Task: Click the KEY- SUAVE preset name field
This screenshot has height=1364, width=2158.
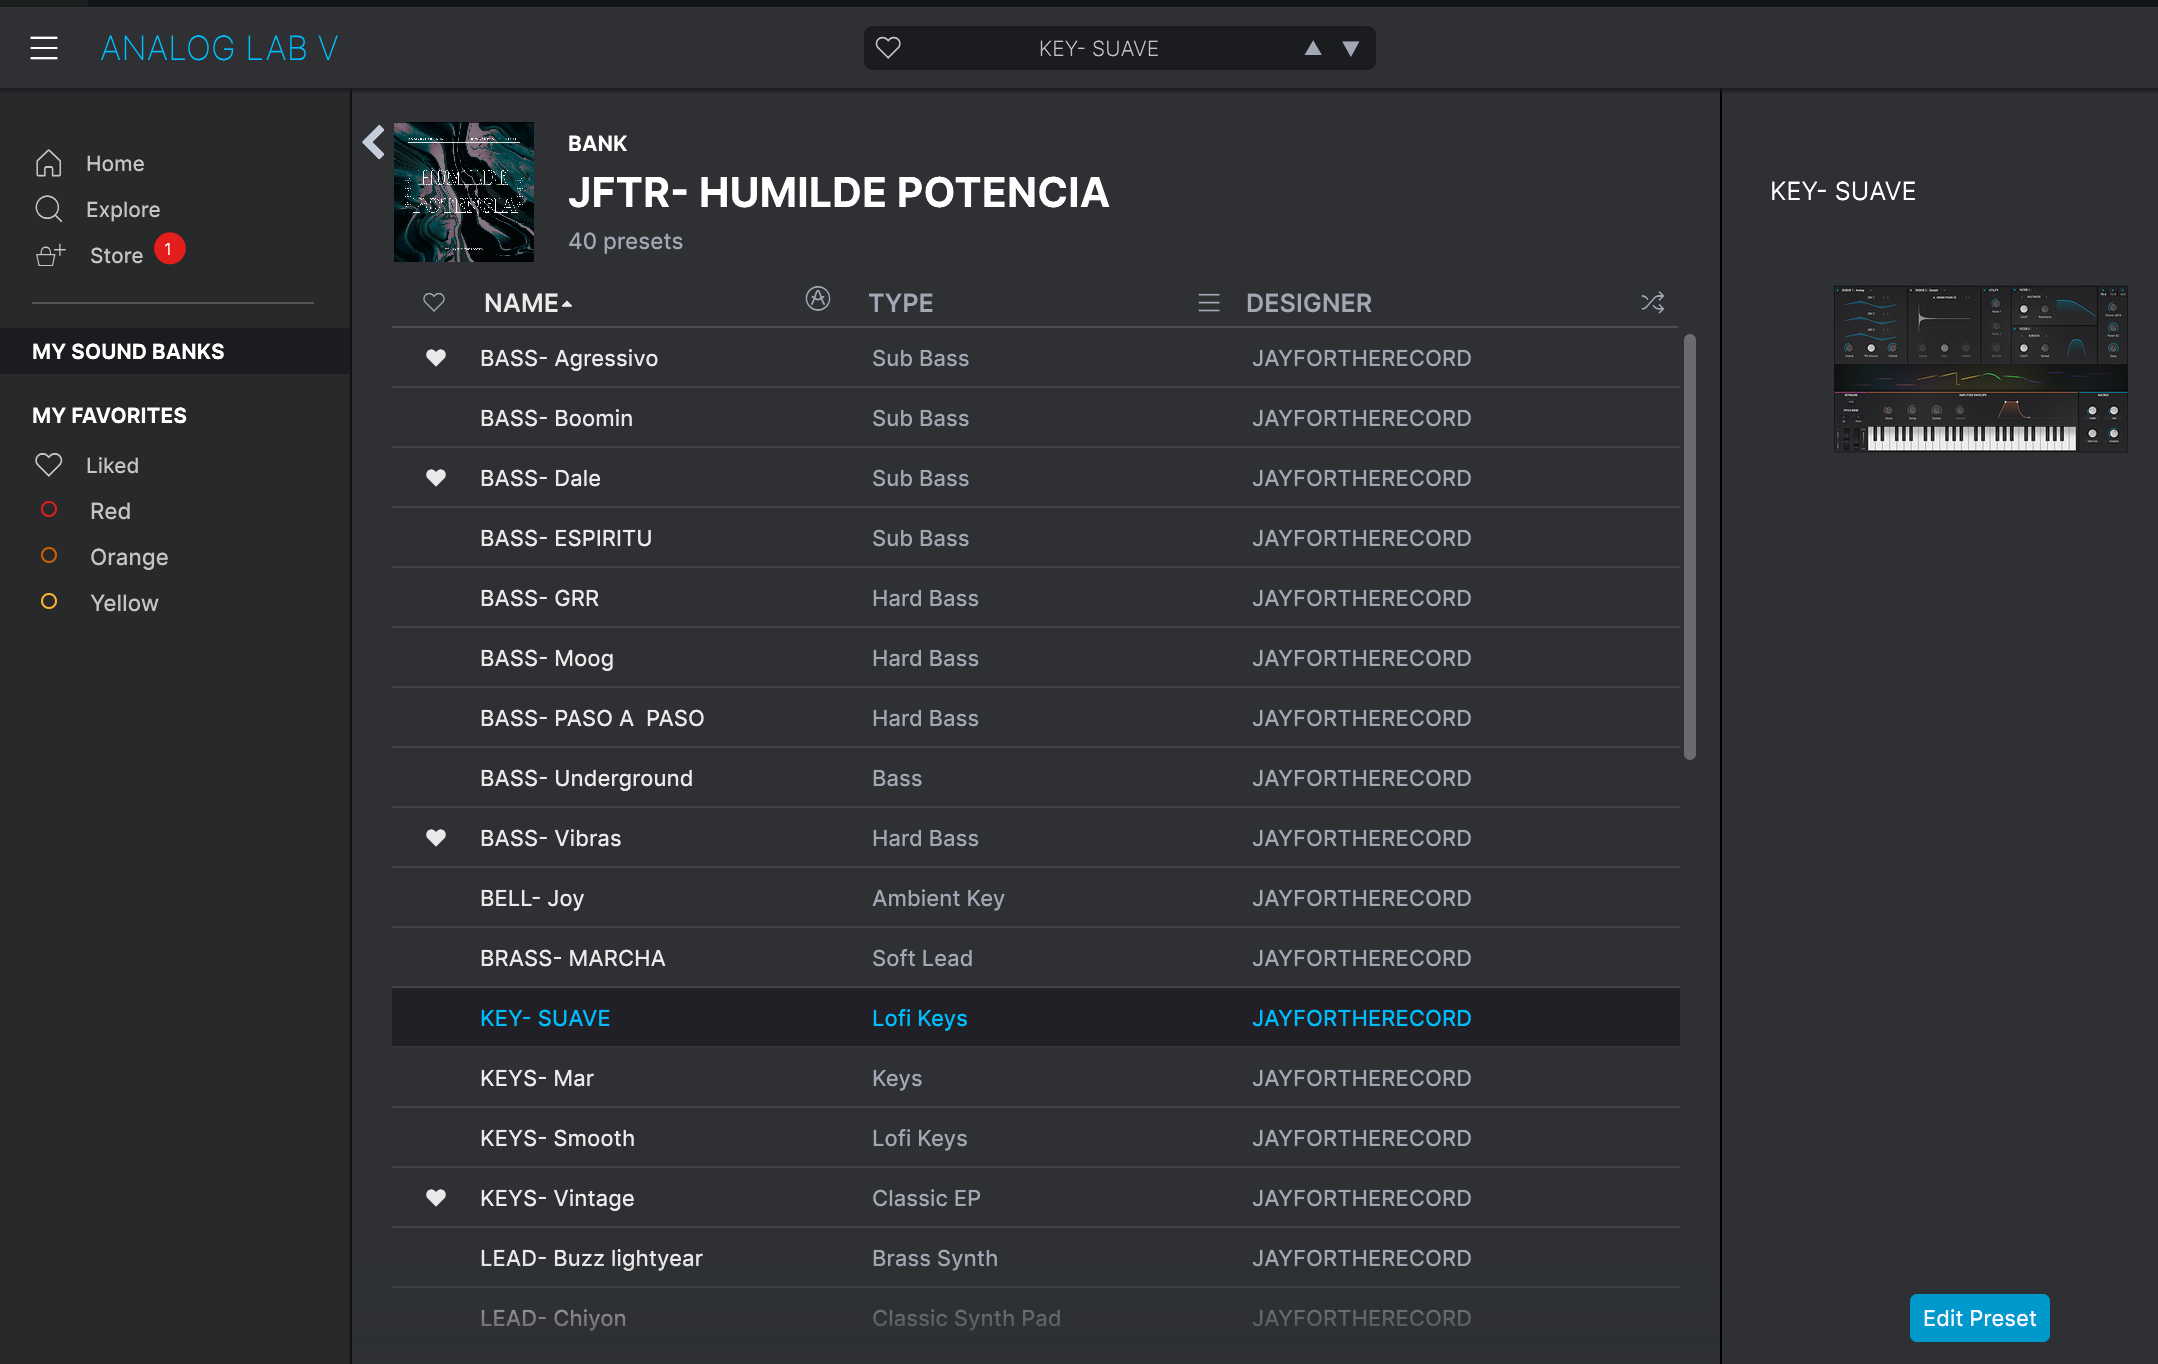Action: point(1098,48)
